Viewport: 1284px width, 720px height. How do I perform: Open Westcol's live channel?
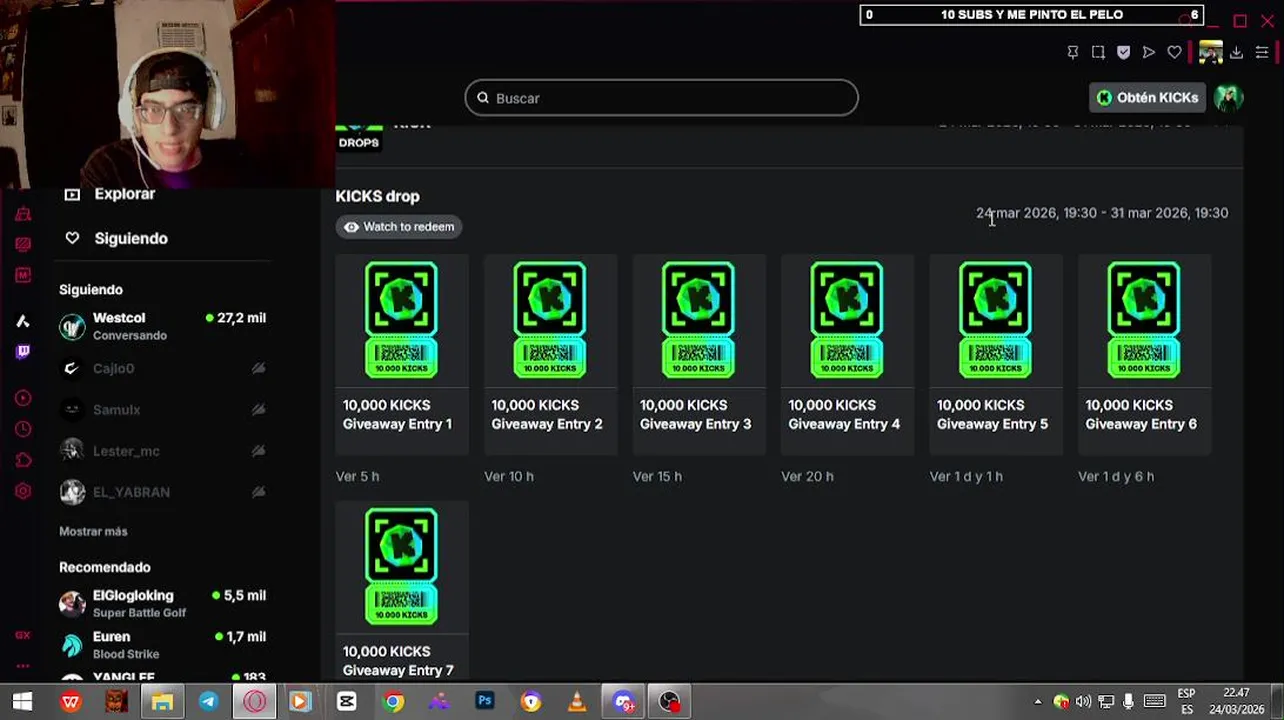(163, 326)
